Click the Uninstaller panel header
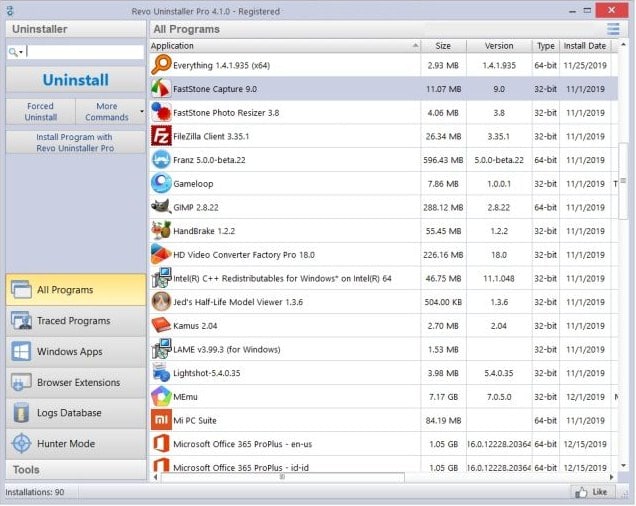This screenshot has width=636, height=506. (76, 29)
